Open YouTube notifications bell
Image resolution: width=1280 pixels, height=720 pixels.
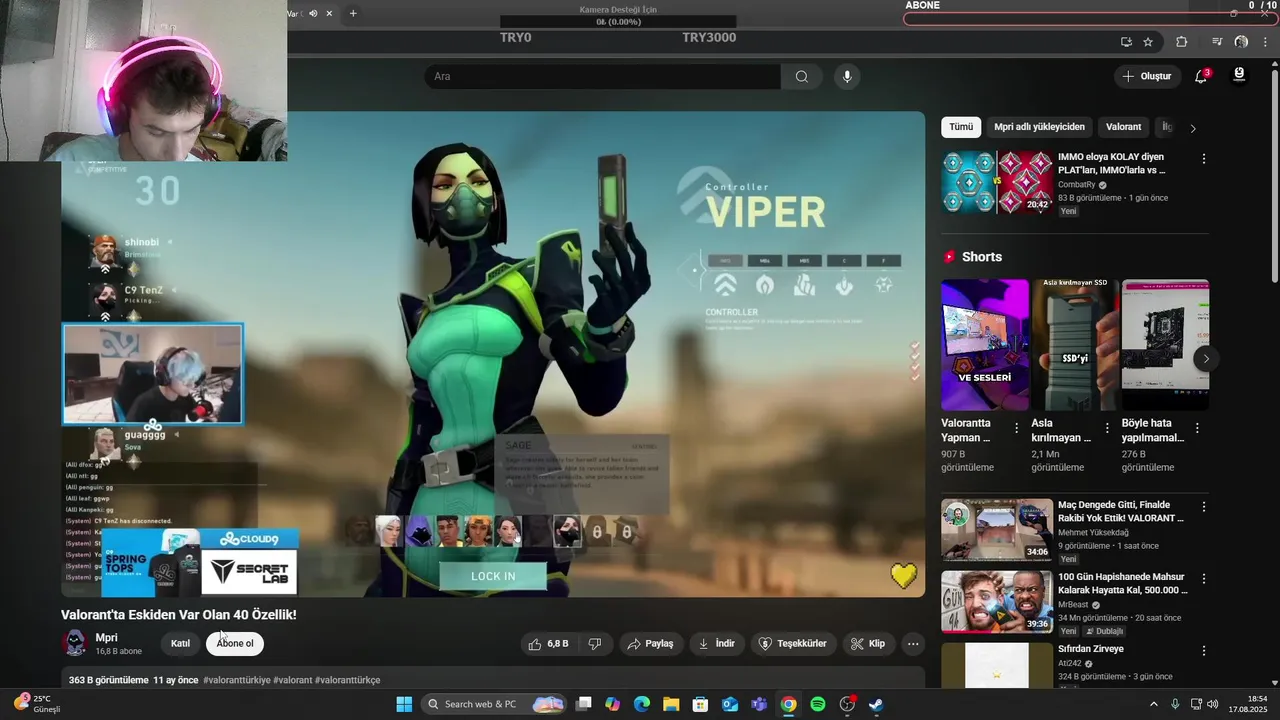(1201, 76)
